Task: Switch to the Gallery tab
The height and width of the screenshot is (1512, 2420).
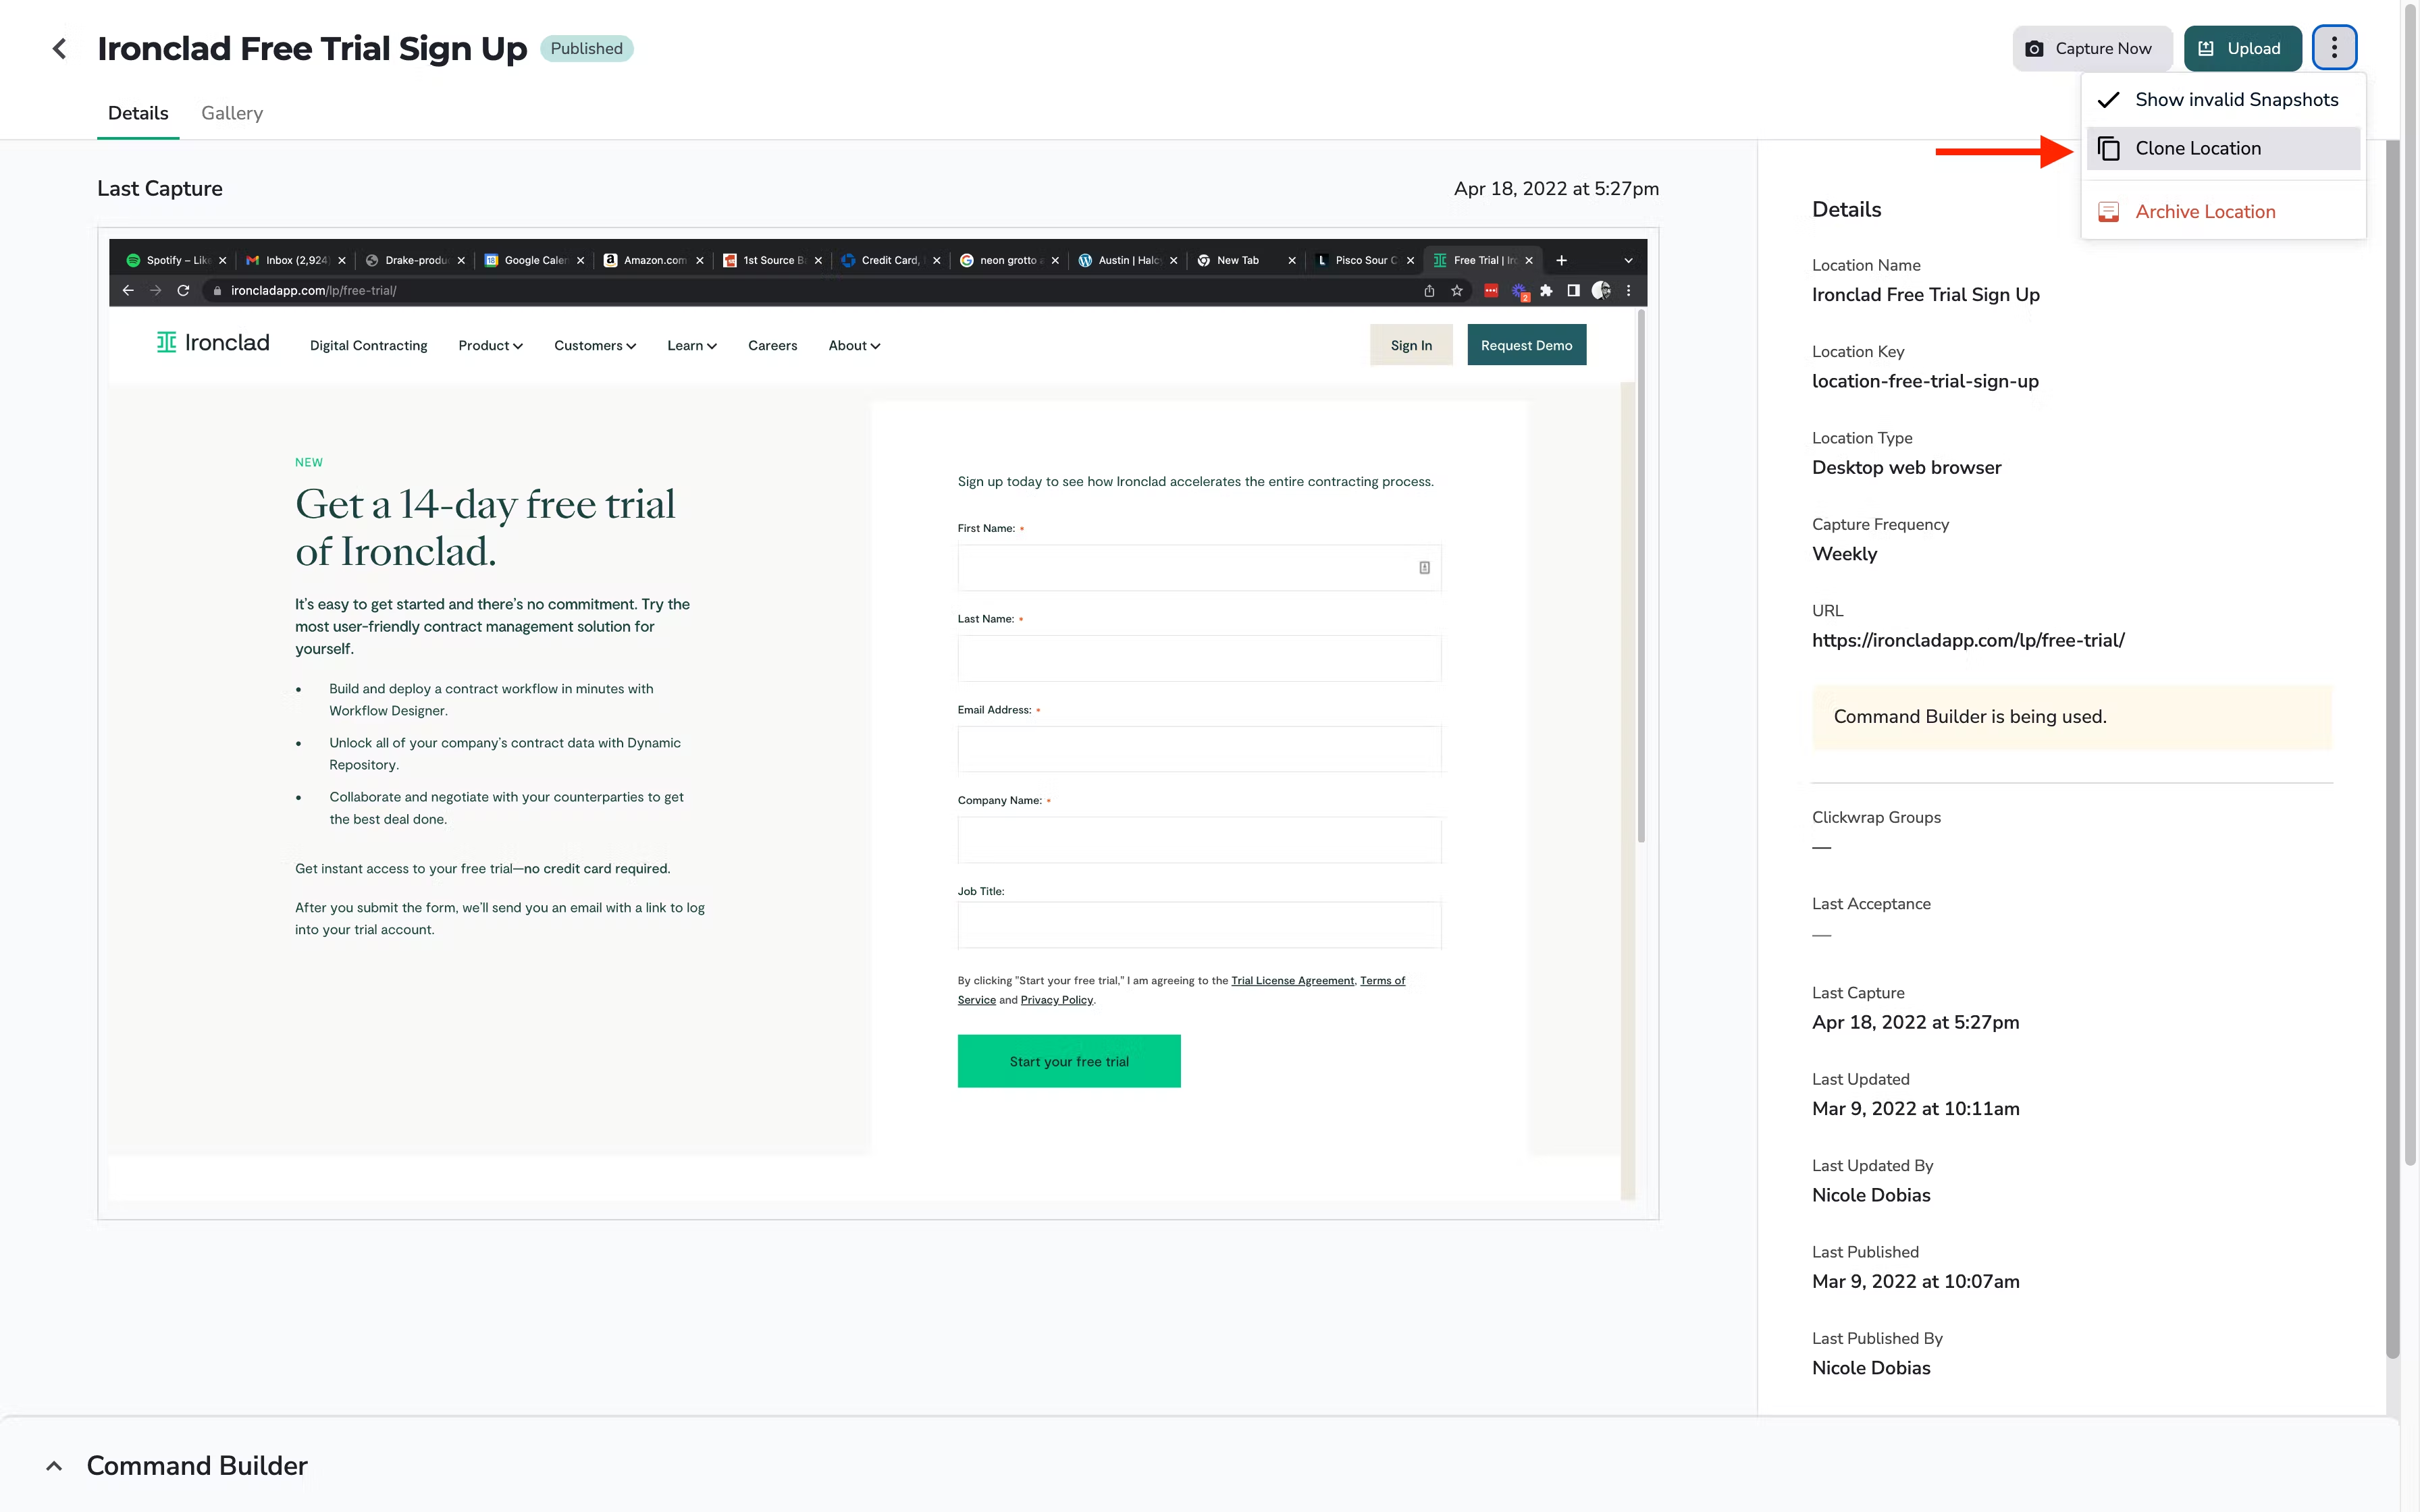Action: click(x=232, y=113)
